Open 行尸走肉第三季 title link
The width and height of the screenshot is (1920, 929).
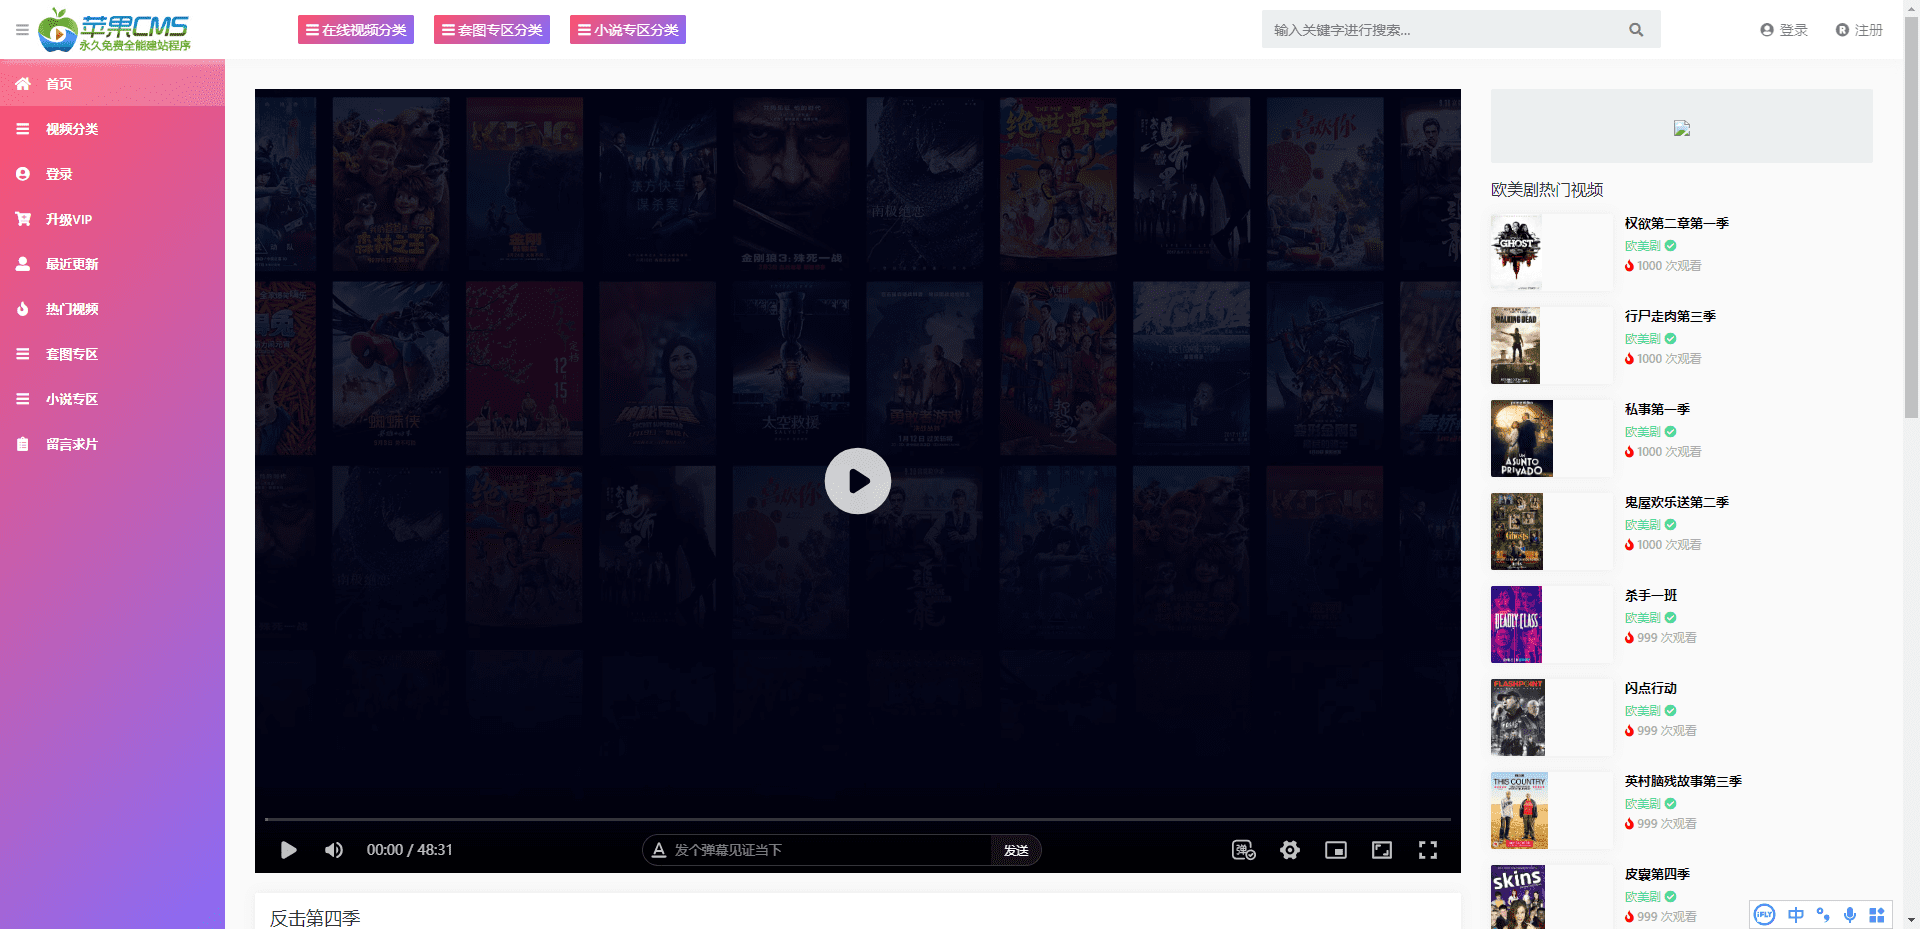click(1670, 316)
